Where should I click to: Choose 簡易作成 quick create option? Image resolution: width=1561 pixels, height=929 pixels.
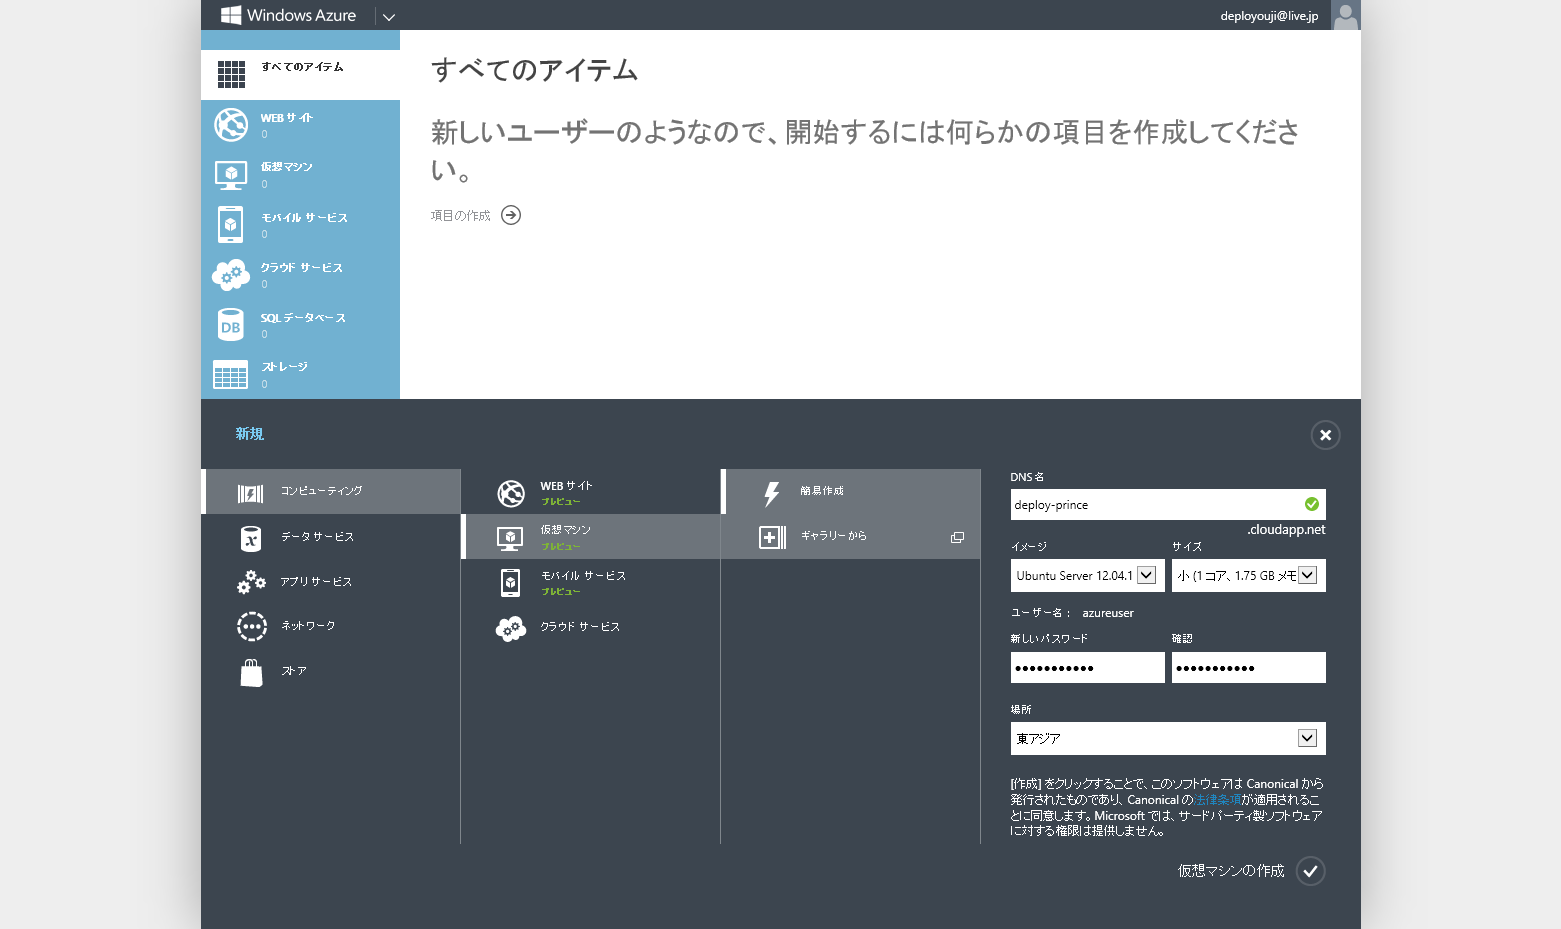point(851,492)
